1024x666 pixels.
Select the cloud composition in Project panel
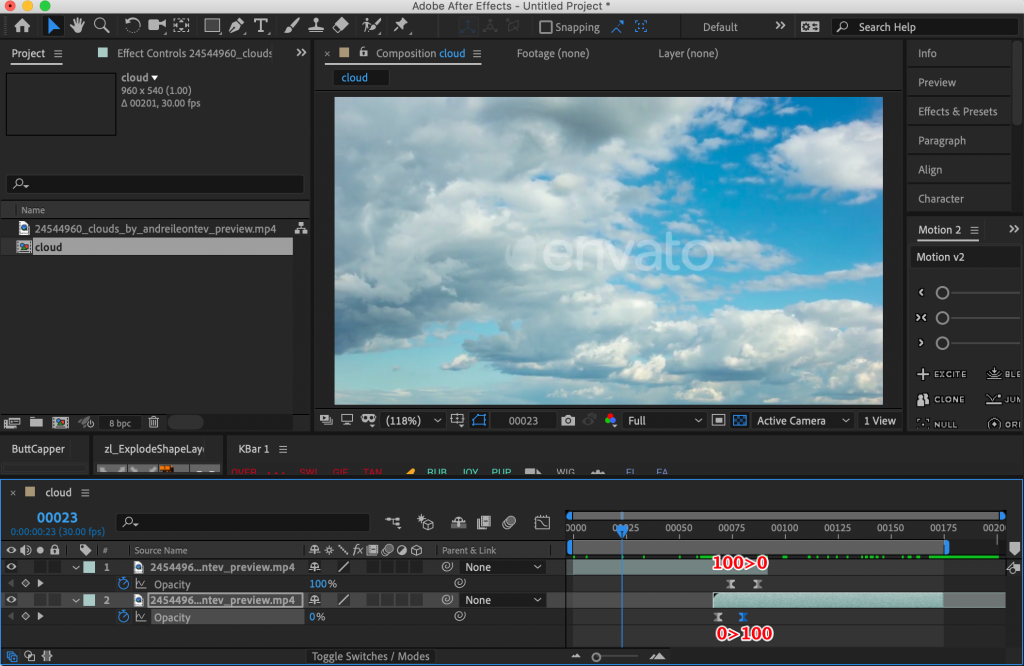48,247
